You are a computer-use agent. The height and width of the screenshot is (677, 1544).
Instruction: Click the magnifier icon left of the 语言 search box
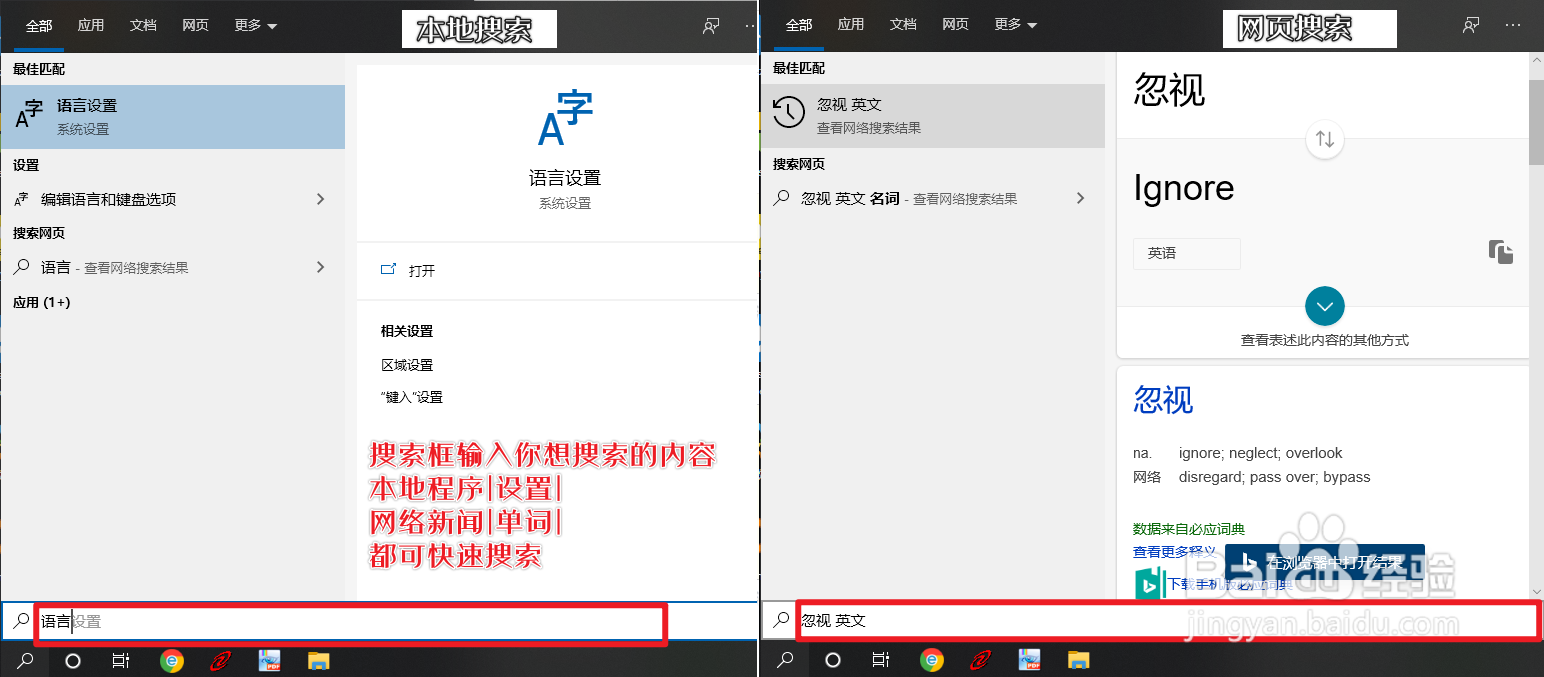(x=21, y=621)
